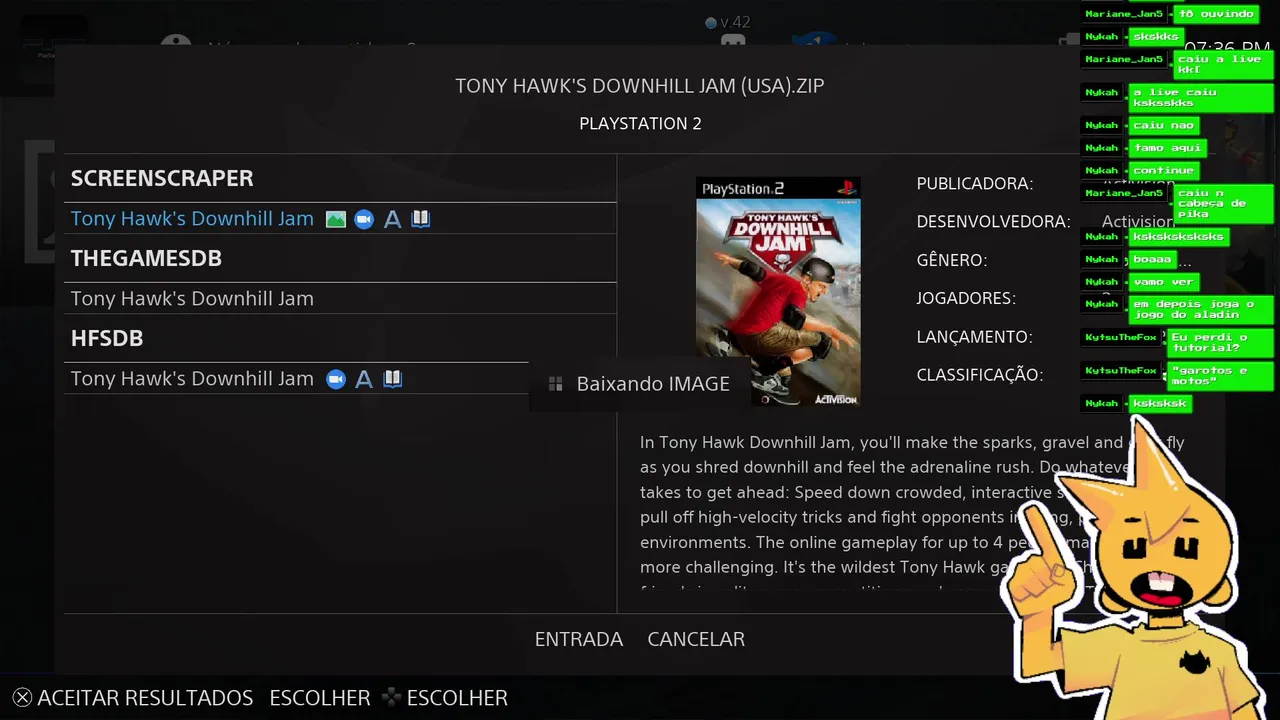Select the ScreenScraper Tony Hawk's Downhill Jam result
This screenshot has height=720, width=1280.
pos(340,219)
